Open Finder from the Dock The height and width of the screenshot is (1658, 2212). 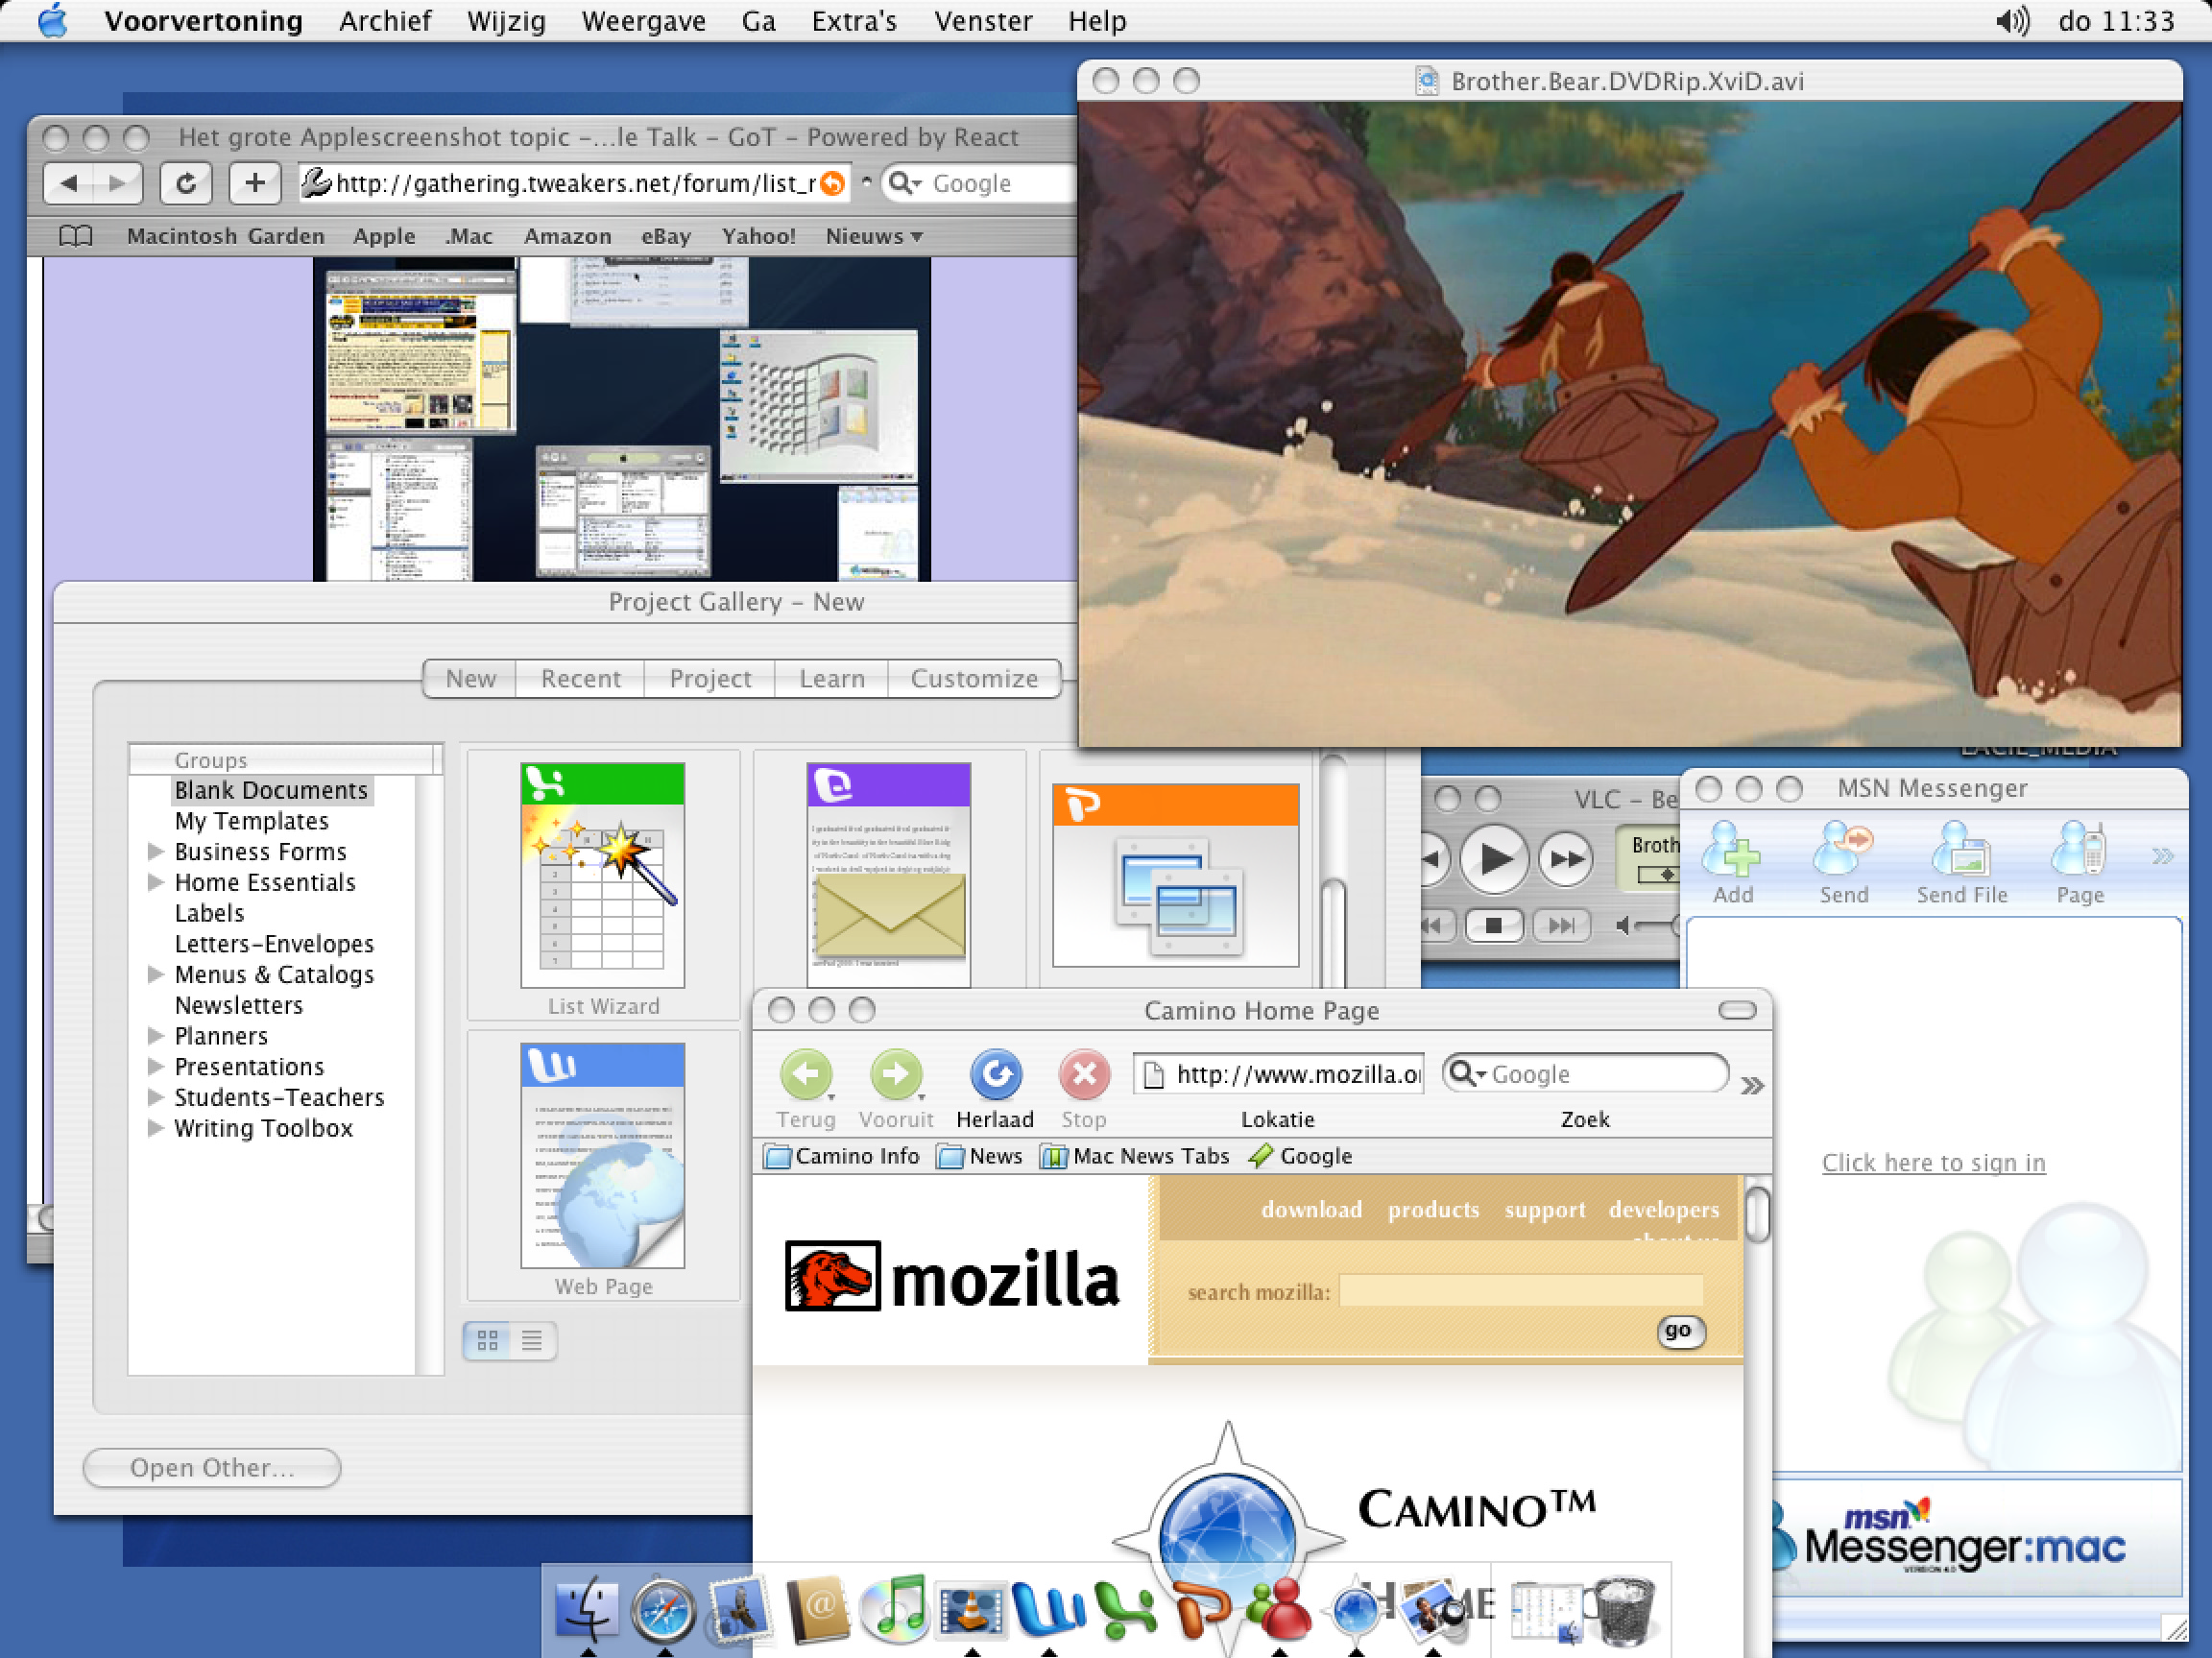(586, 1608)
